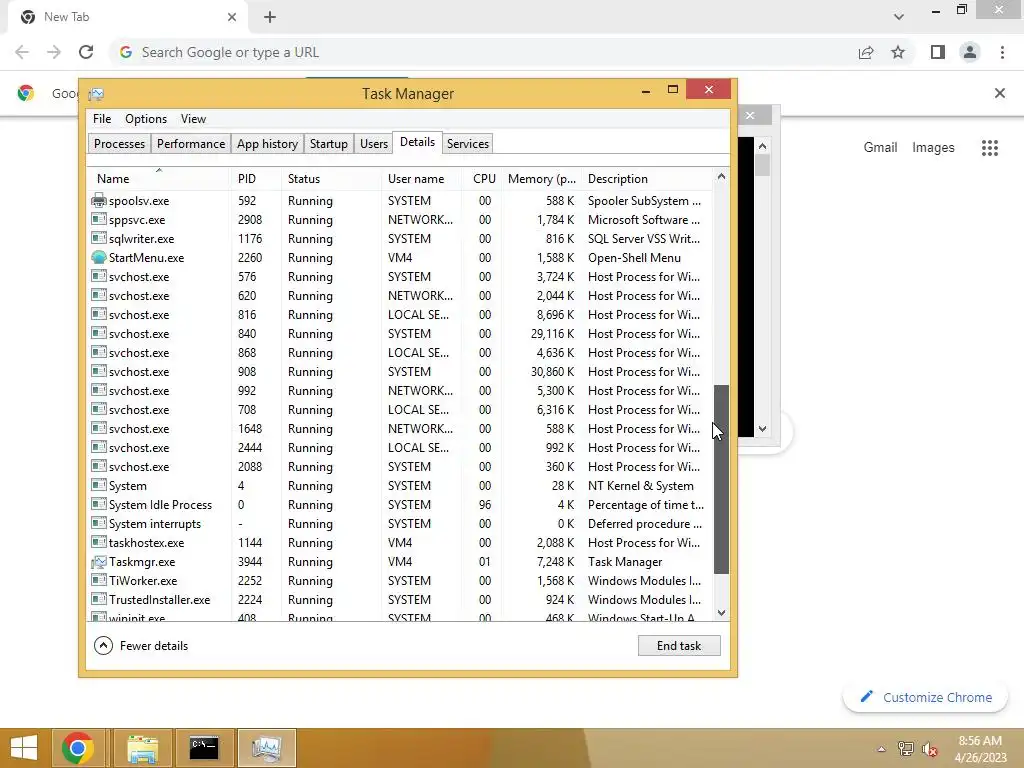This screenshot has height=768, width=1024.
Task: Collapse Task Manager with Fewer details
Action: pos(142,646)
